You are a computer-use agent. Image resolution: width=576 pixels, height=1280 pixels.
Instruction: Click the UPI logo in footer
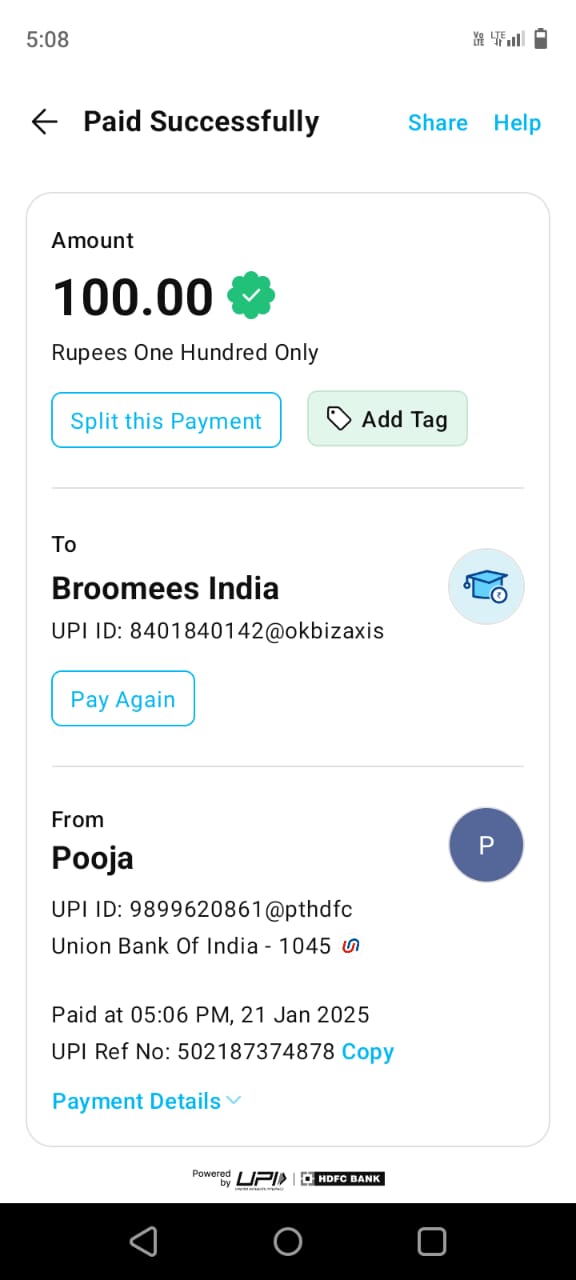tap(260, 1179)
